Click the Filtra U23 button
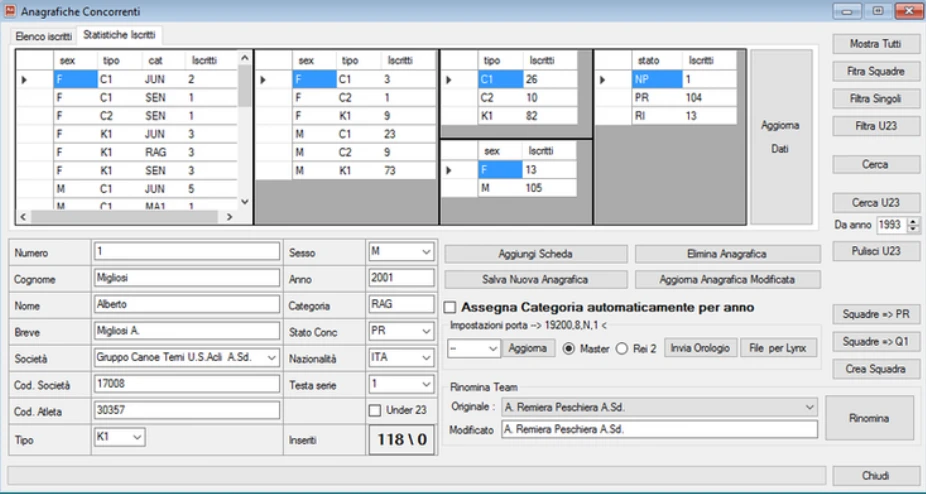The height and width of the screenshot is (494, 926). click(x=876, y=126)
